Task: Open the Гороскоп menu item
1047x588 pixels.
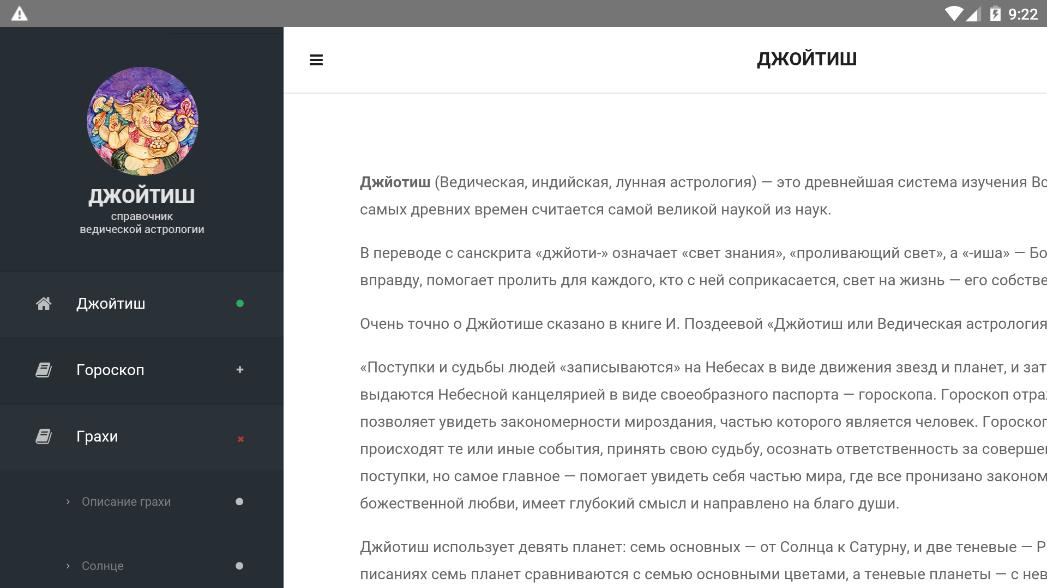Action: [x=142, y=370]
